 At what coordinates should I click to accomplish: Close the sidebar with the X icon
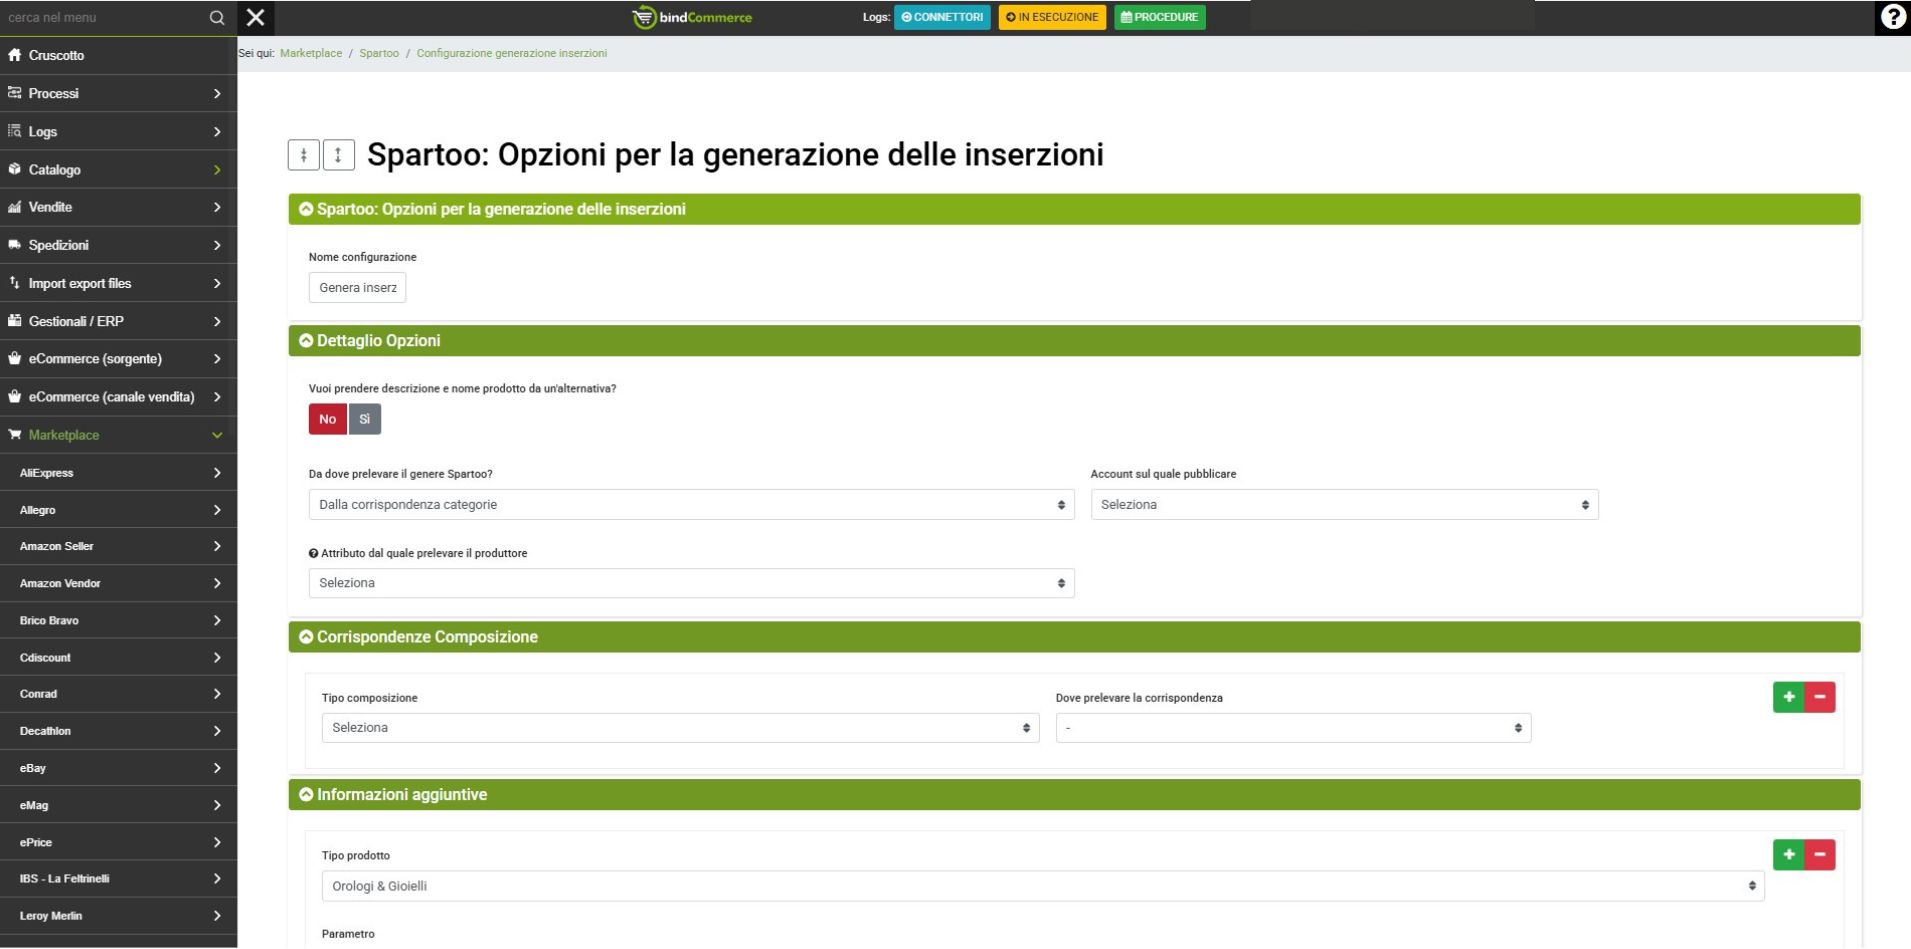256,18
